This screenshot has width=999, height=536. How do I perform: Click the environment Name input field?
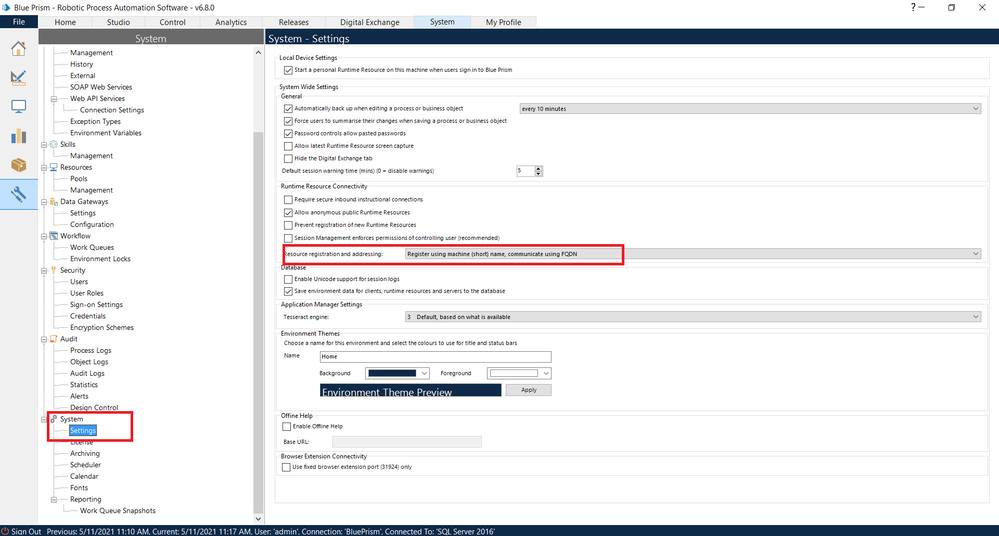(435, 356)
